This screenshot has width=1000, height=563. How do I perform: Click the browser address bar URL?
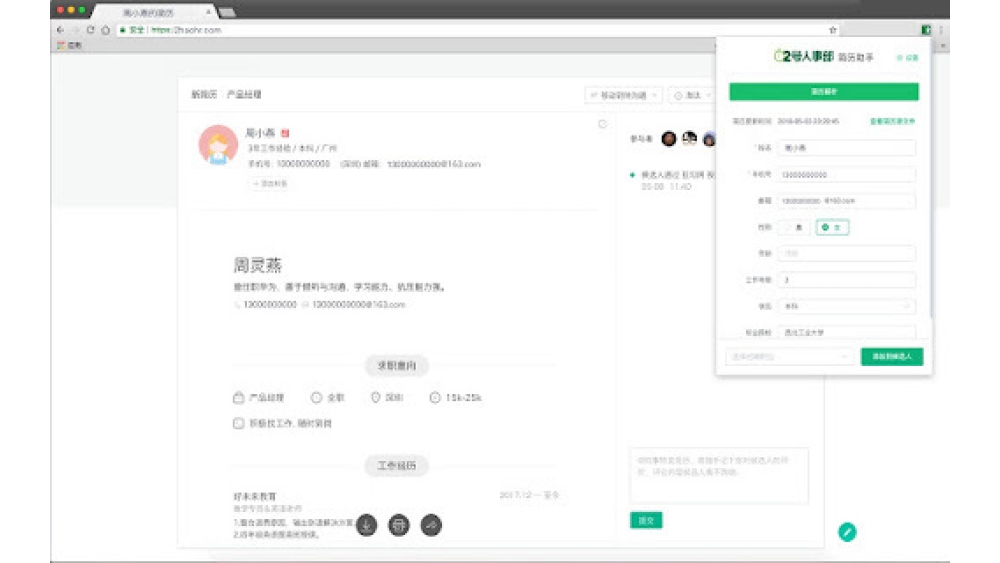click(186, 30)
